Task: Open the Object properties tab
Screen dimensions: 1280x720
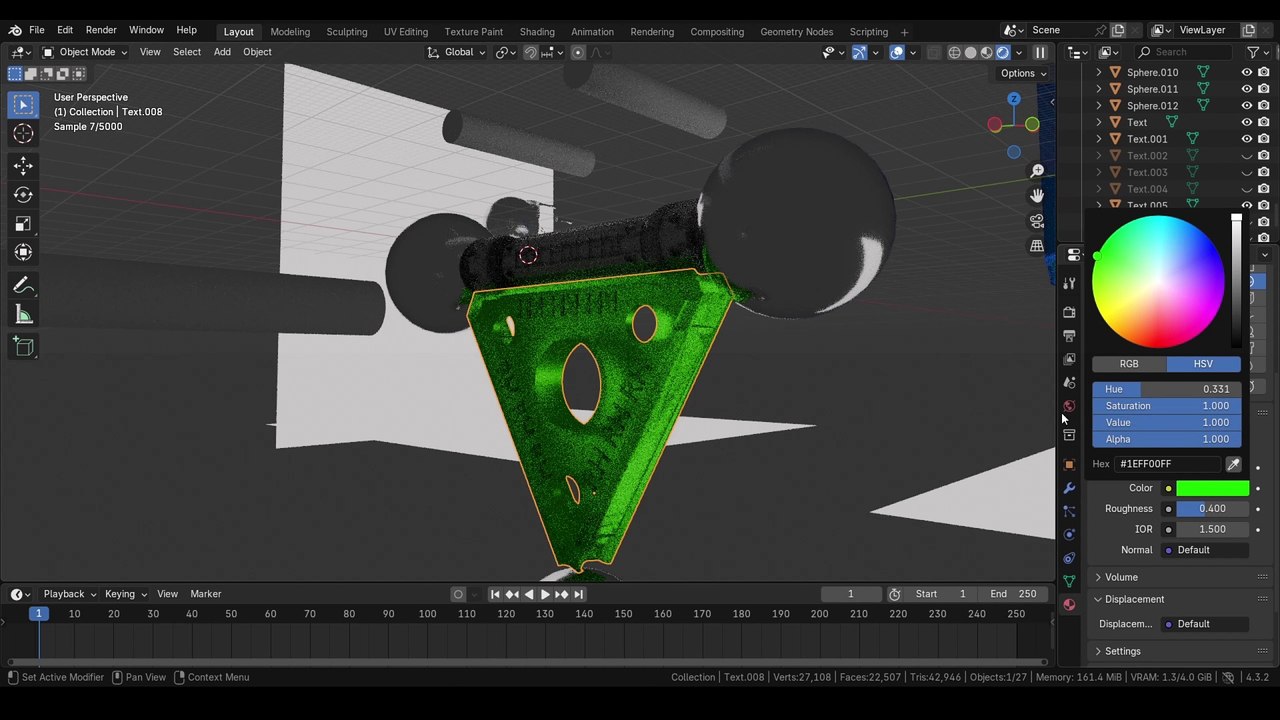Action: [1069, 464]
